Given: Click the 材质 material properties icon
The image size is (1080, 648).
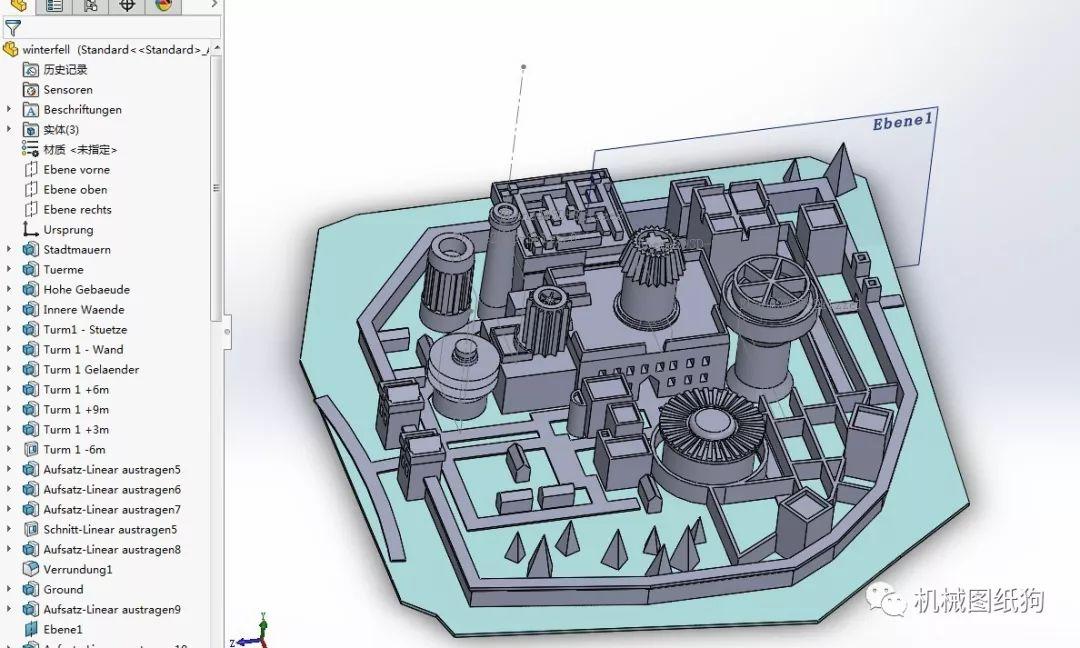Looking at the screenshot, I should (28, 149).
